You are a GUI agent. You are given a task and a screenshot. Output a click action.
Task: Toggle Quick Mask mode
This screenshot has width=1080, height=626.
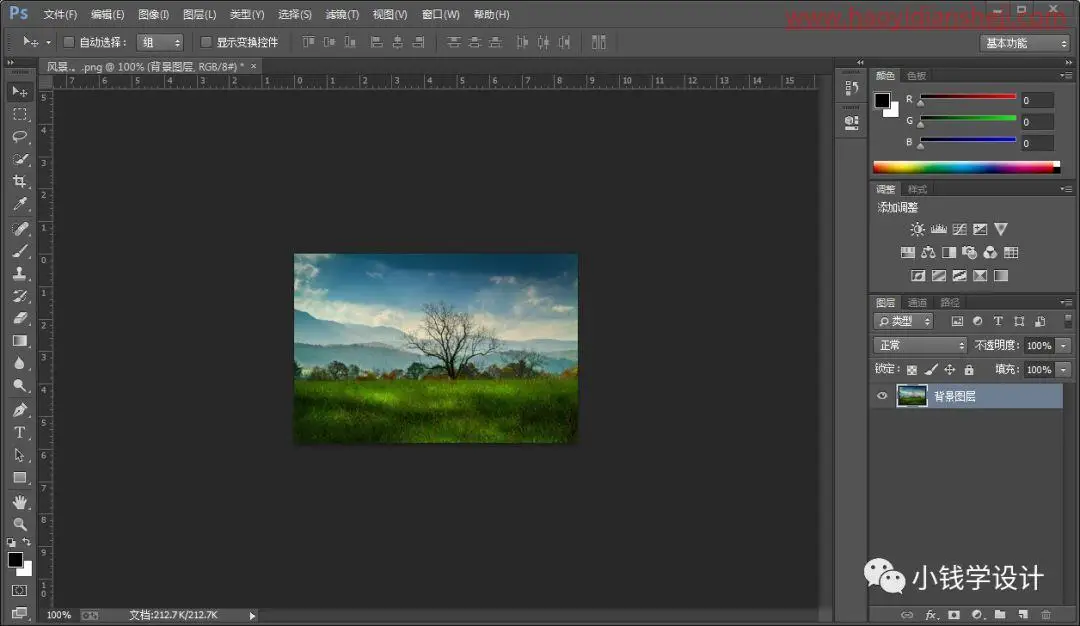pos(20,590)
